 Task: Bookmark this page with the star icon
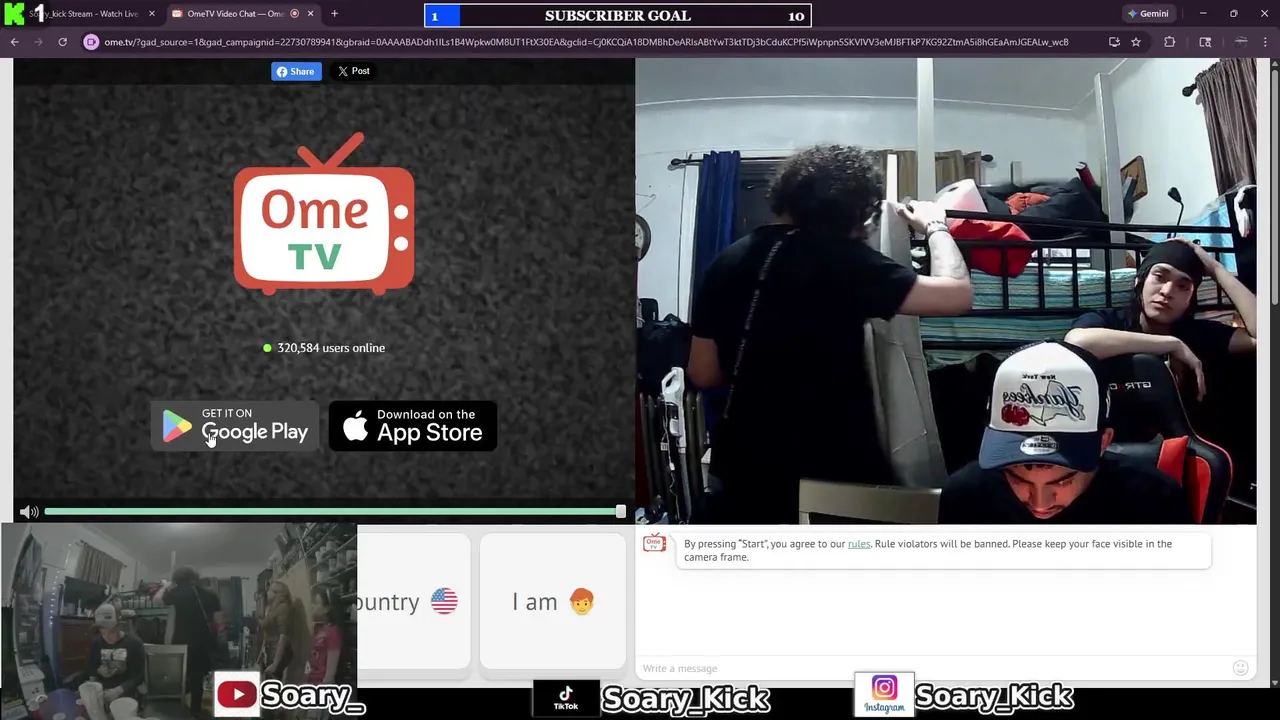click(x=1136, y=42)
